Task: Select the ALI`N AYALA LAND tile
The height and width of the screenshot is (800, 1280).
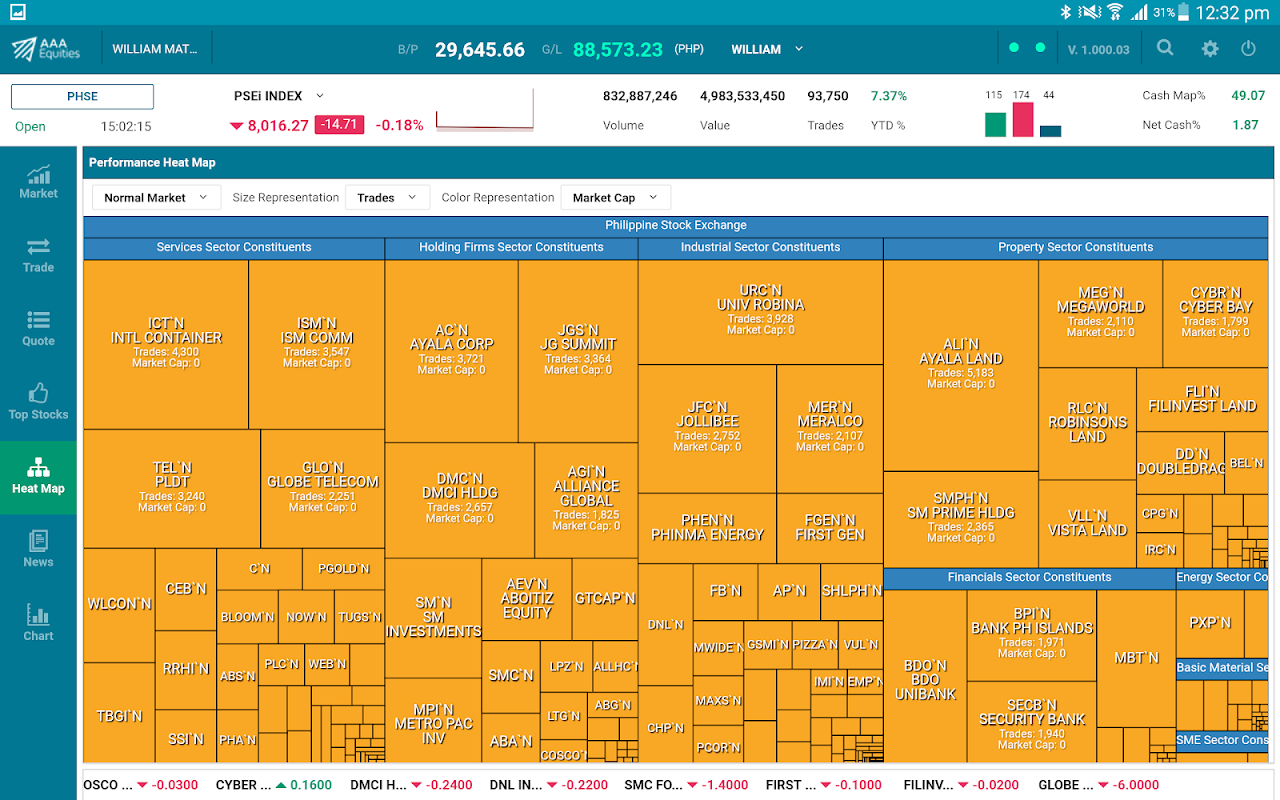Action: pos(960,365)
